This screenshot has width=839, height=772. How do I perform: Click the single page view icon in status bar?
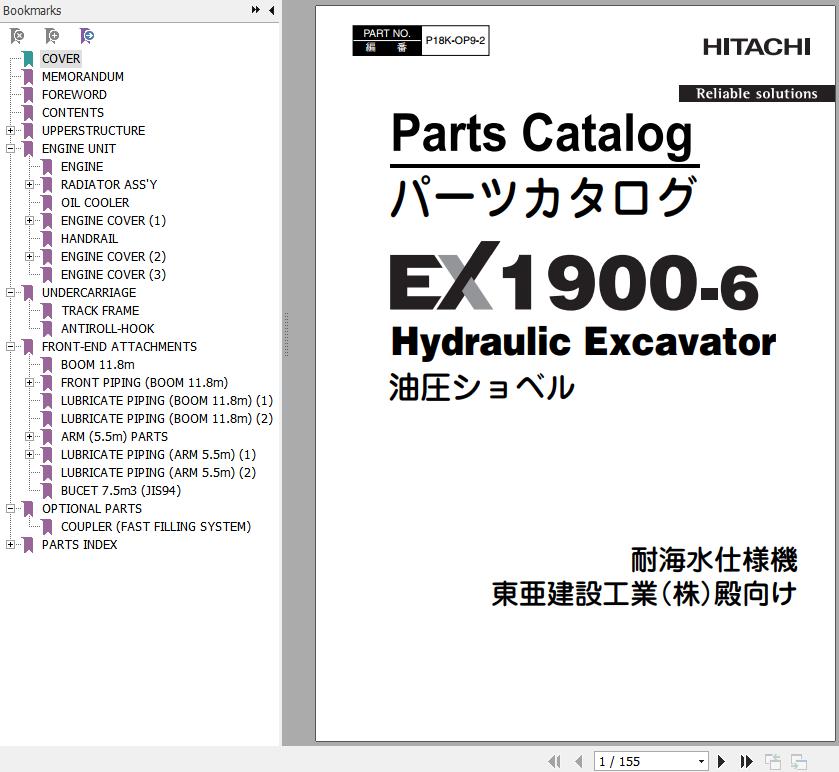pos(773,761)
